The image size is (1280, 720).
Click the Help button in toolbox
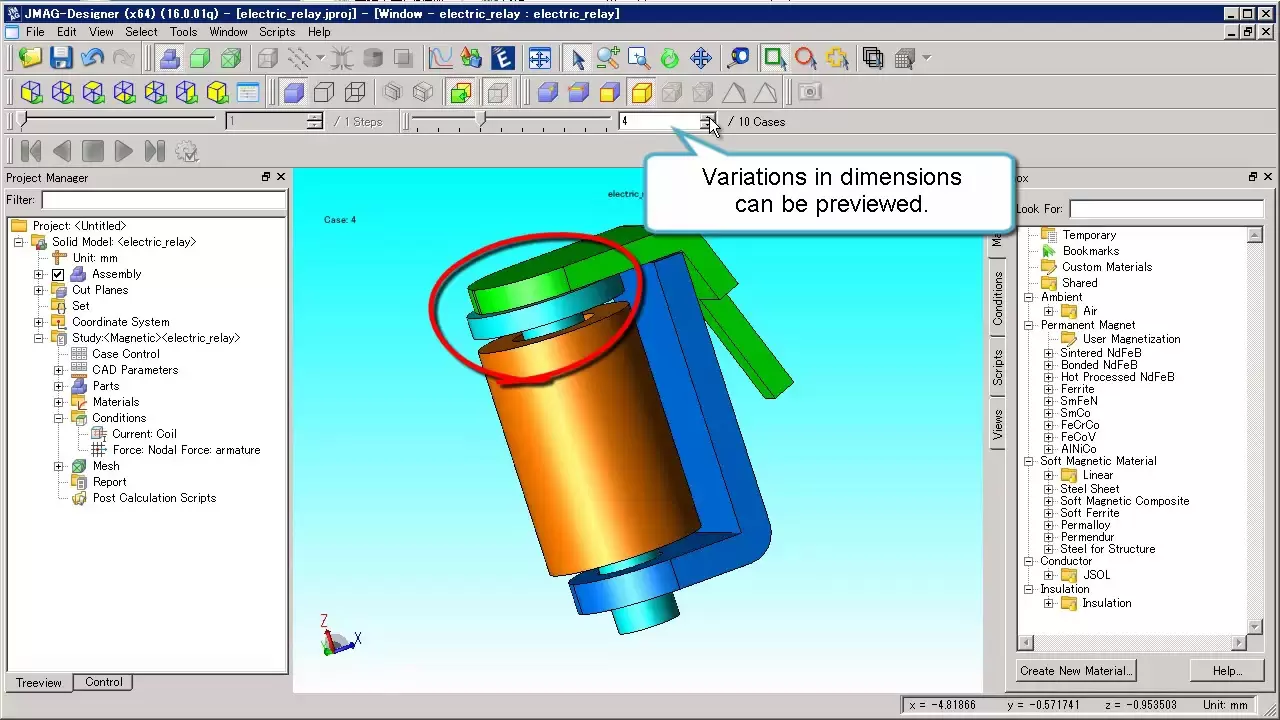[x=1226, y=670]
